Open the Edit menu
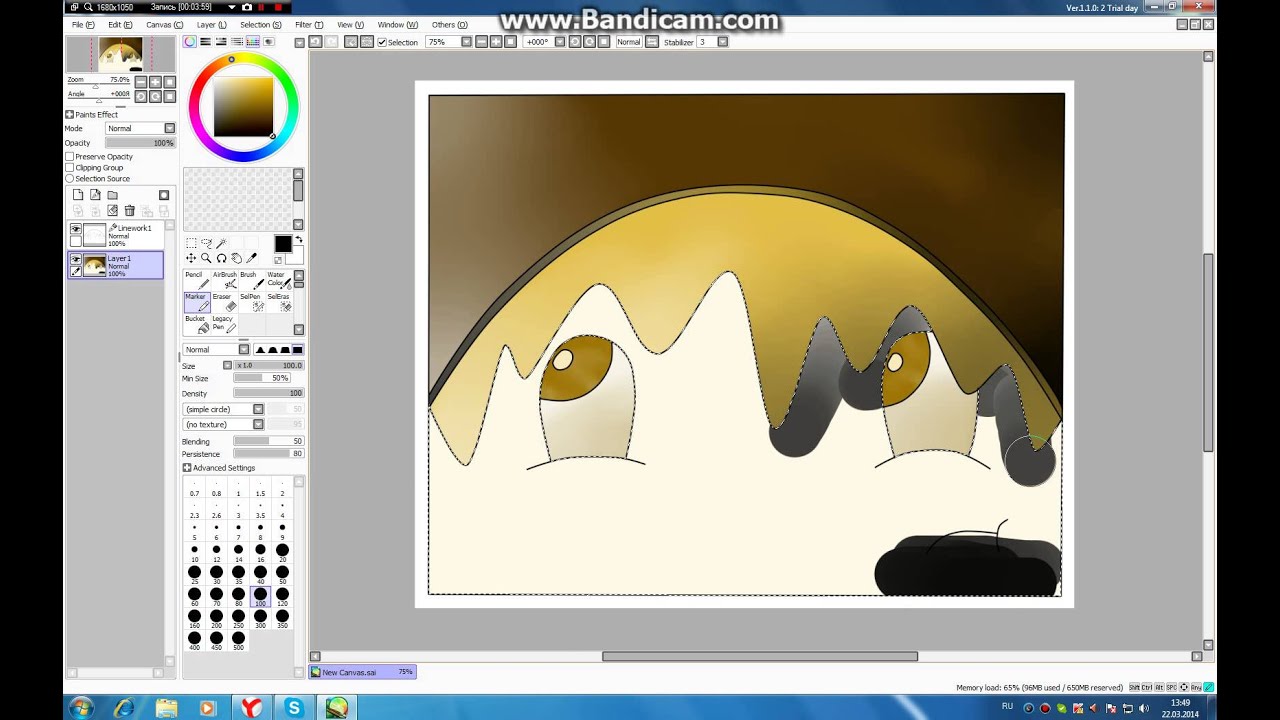This screenshot has height=720, width=1280. [x=120, y=25]
